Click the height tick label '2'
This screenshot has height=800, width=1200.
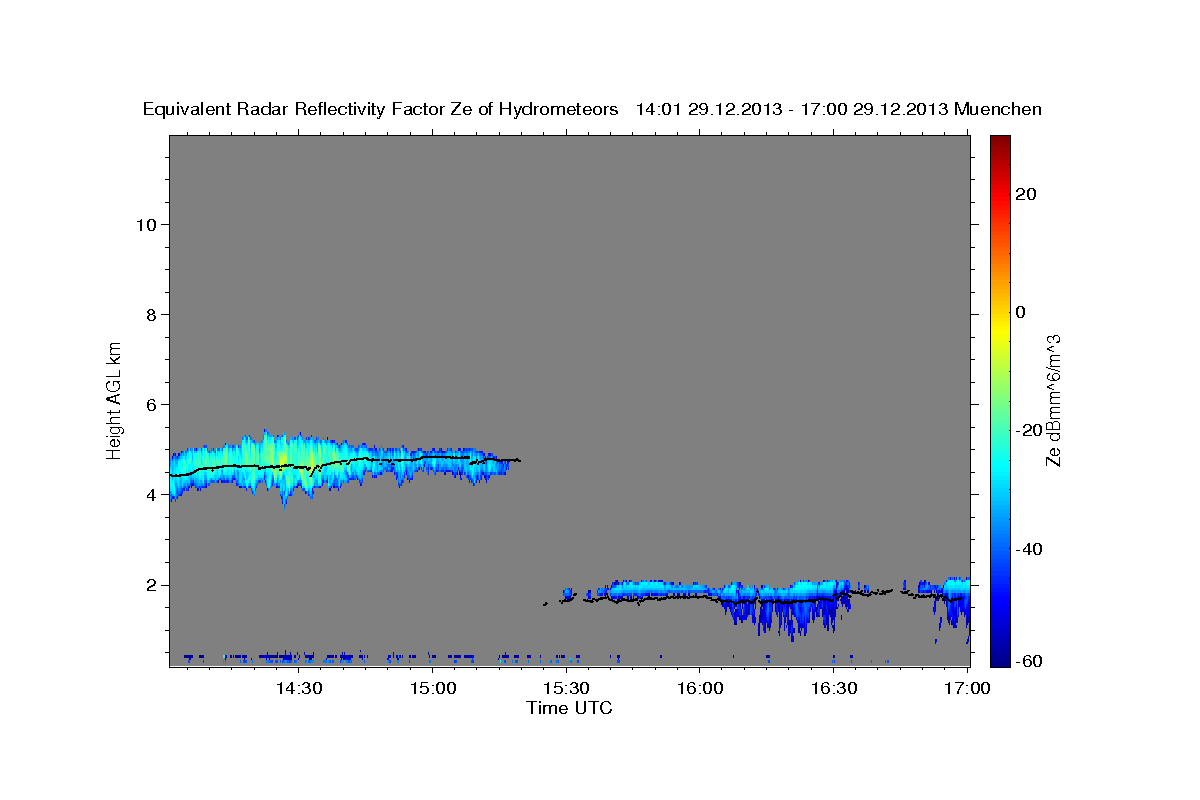pos(150,585)
